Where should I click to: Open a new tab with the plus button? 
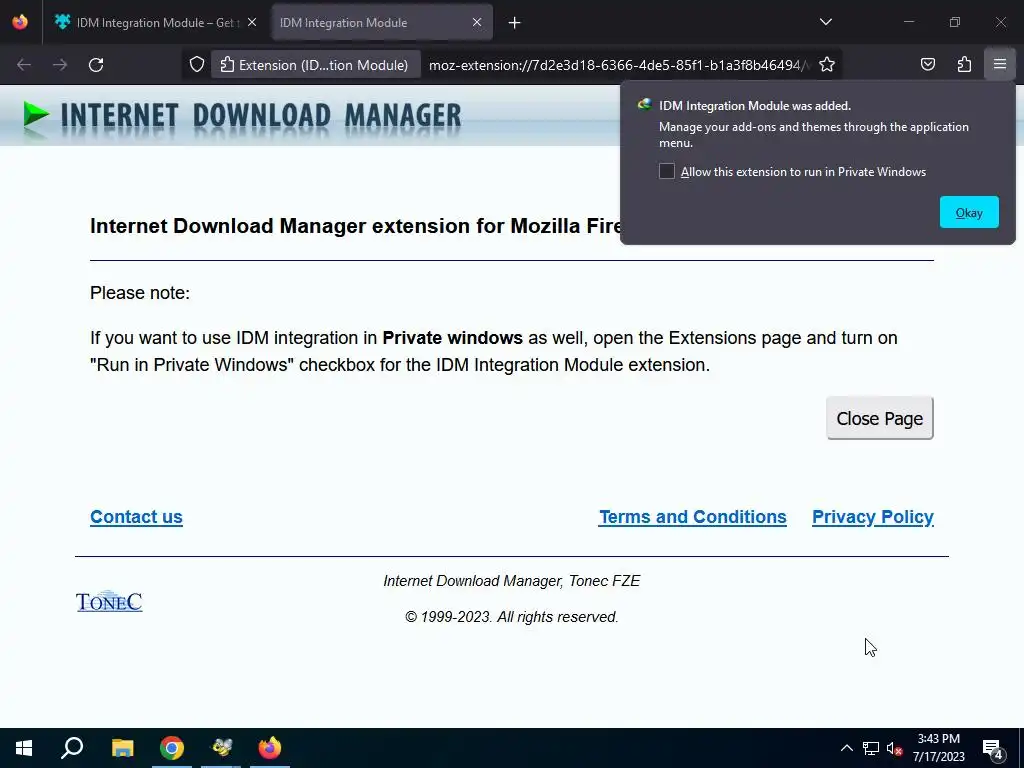(515, 23)
